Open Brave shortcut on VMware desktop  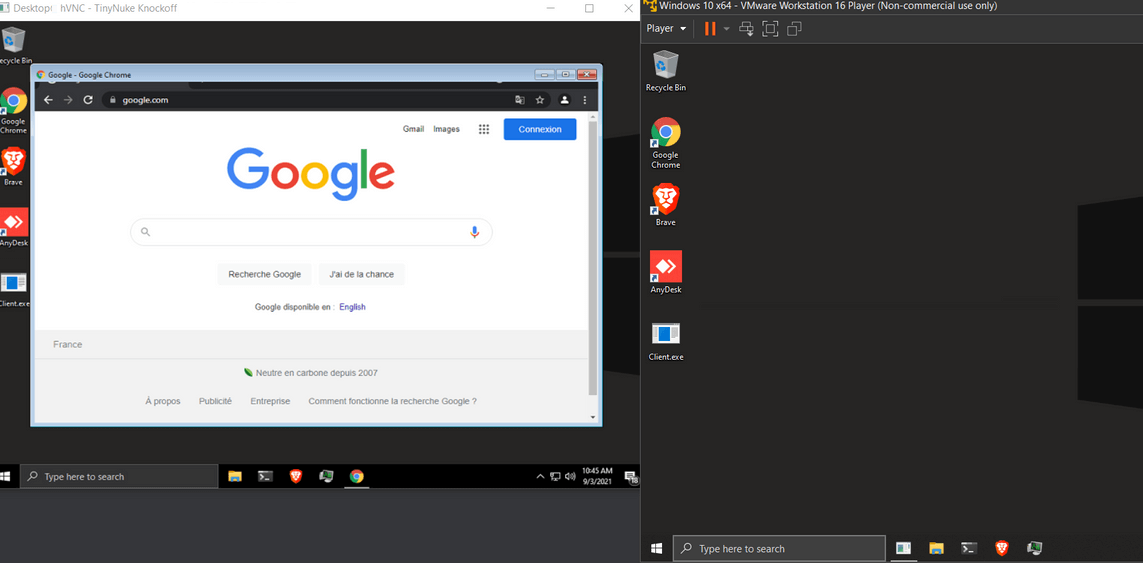[665, 201]
